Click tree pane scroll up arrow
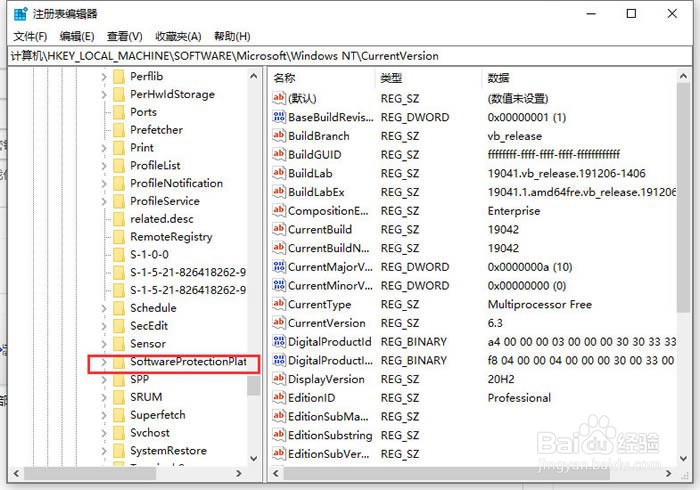The image size is (700, 490). tap(254, 76)
